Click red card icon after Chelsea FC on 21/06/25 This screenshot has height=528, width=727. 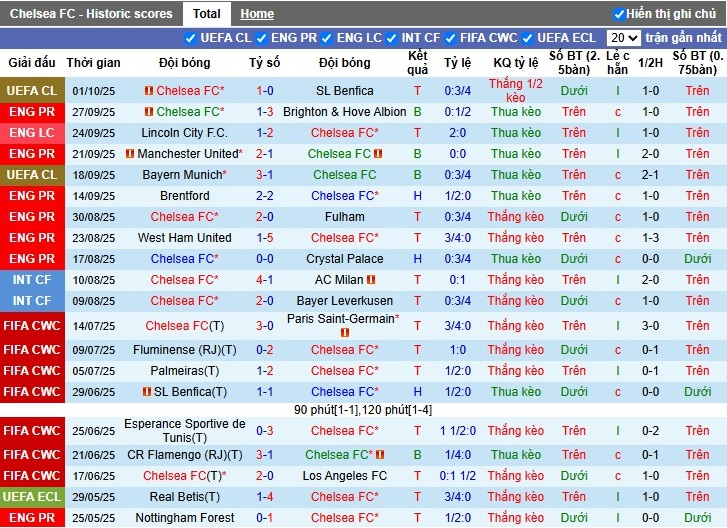tap(380, 455)
